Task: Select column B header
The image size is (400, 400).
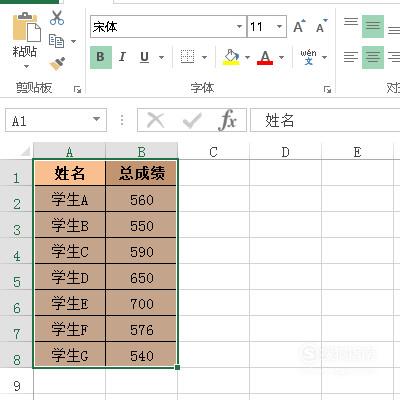Action: pyautogui.click(x=142, y=152)
